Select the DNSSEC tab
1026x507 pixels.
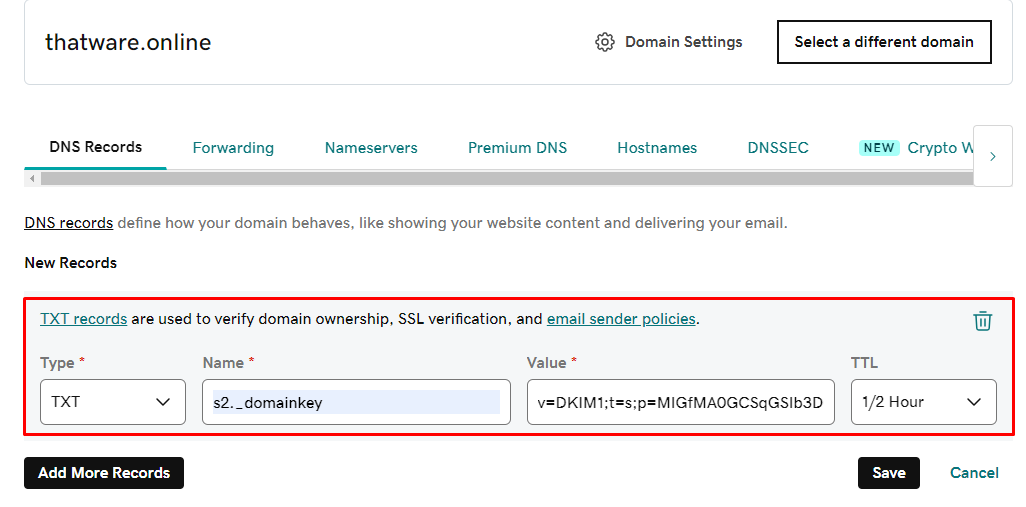point(778,148)
